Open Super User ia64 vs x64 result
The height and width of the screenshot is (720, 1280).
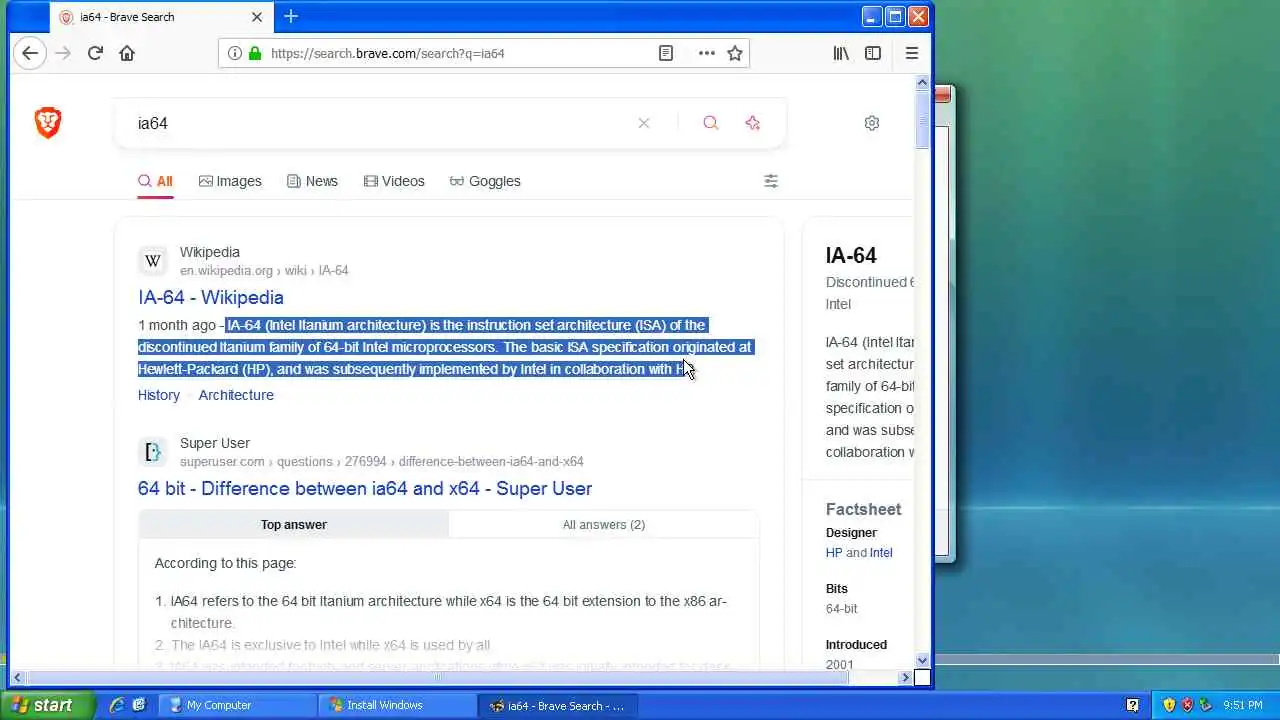click(365, 488)
